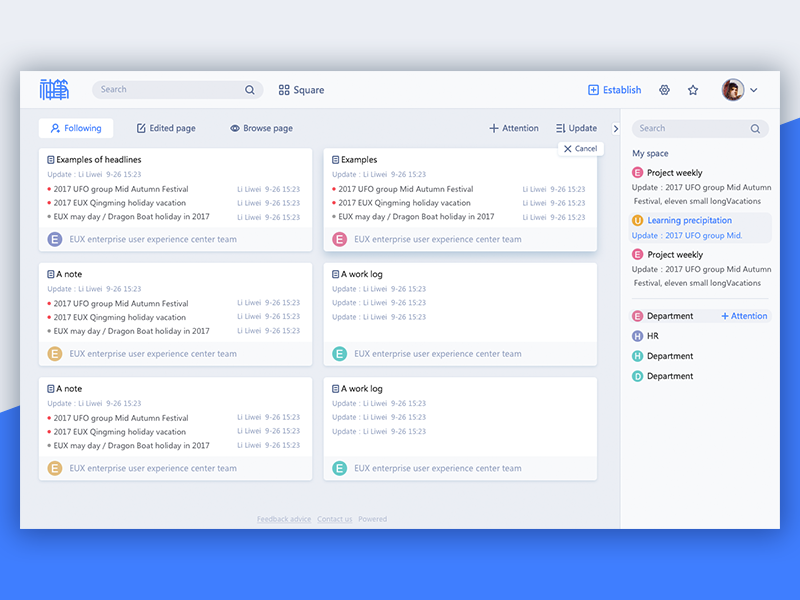Click the HR department circle icon

pos(636,336)
